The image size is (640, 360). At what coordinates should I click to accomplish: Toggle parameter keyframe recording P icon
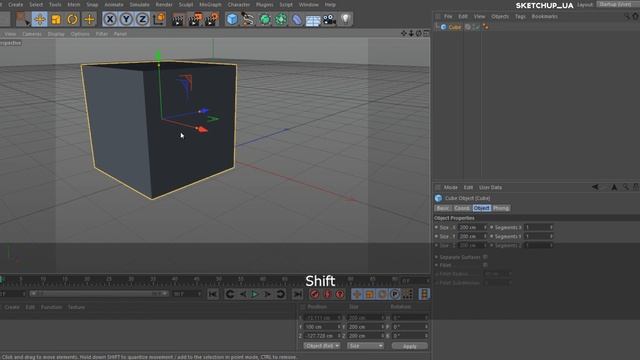(395, 294)
